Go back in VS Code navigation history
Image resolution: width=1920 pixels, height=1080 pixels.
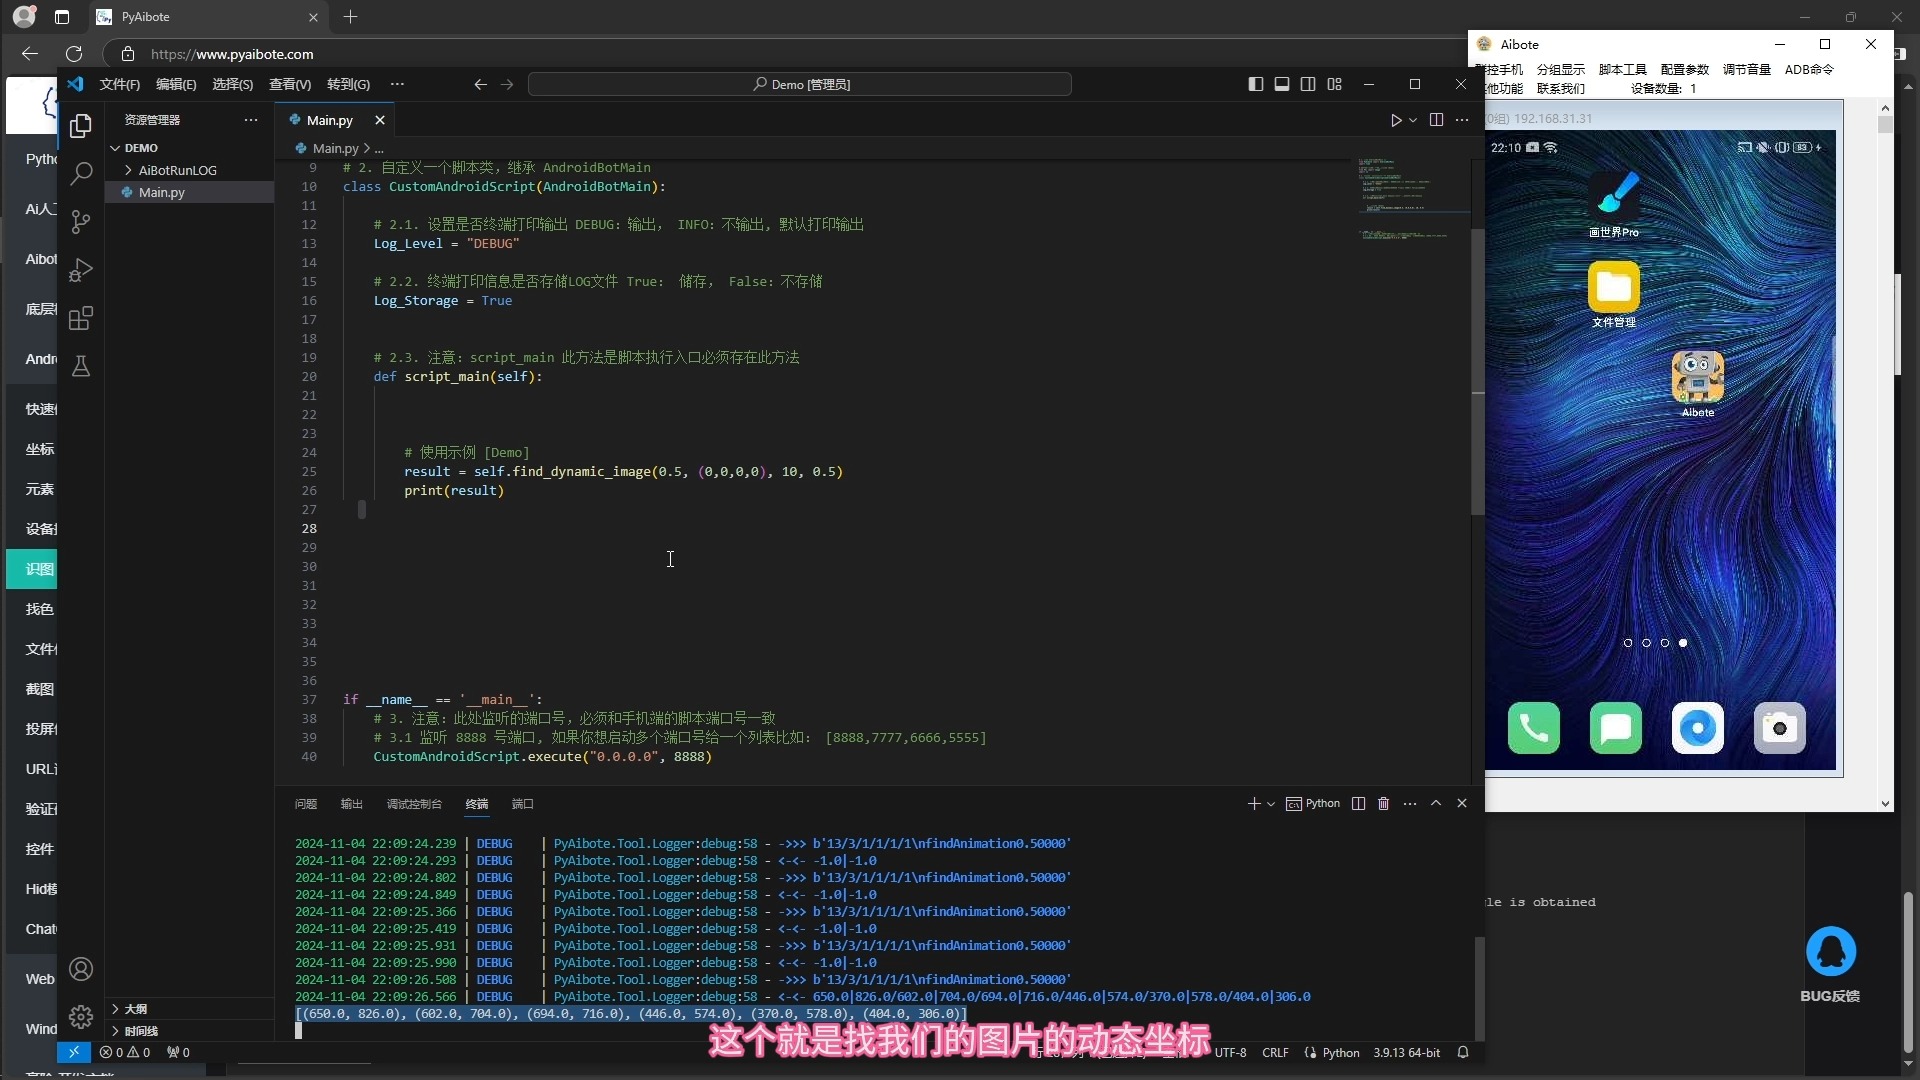click(x=480, y=84)
